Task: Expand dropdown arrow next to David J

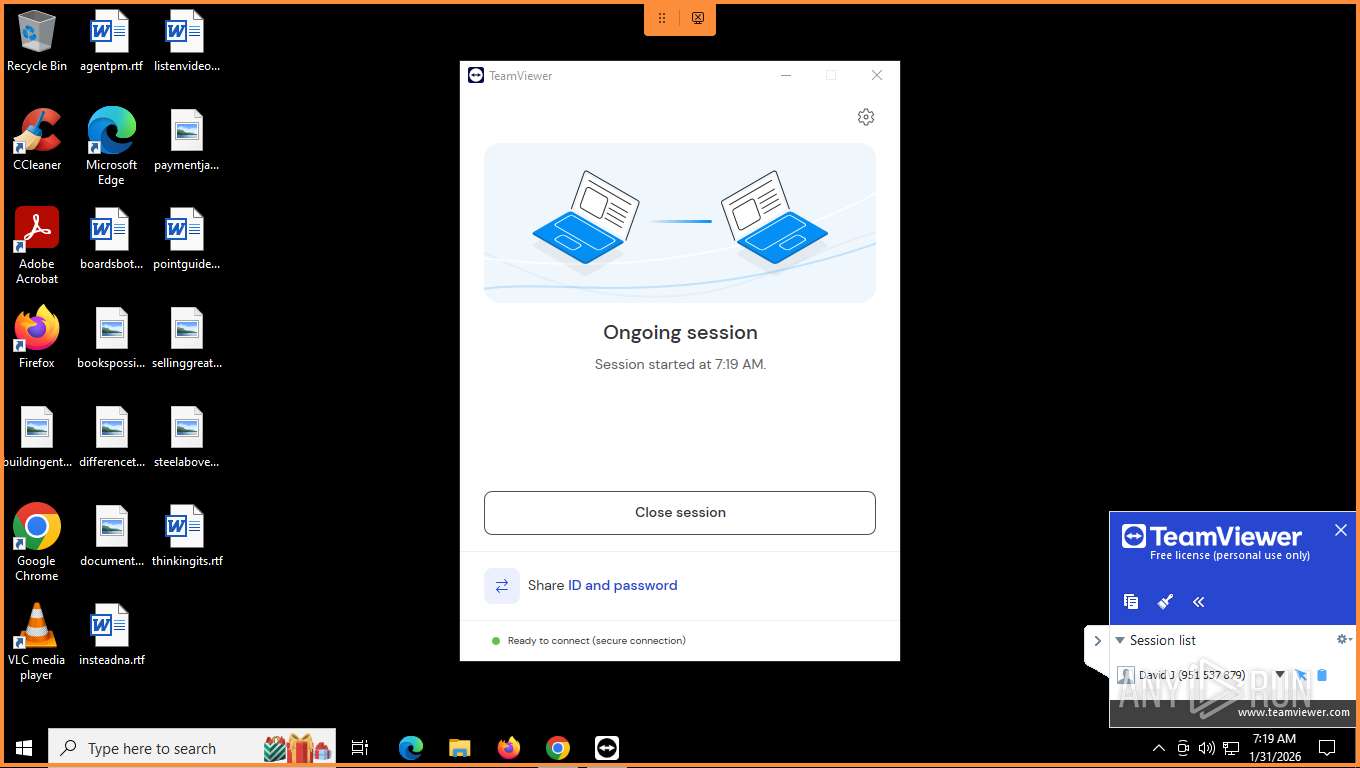Action: coord(1280,675)
